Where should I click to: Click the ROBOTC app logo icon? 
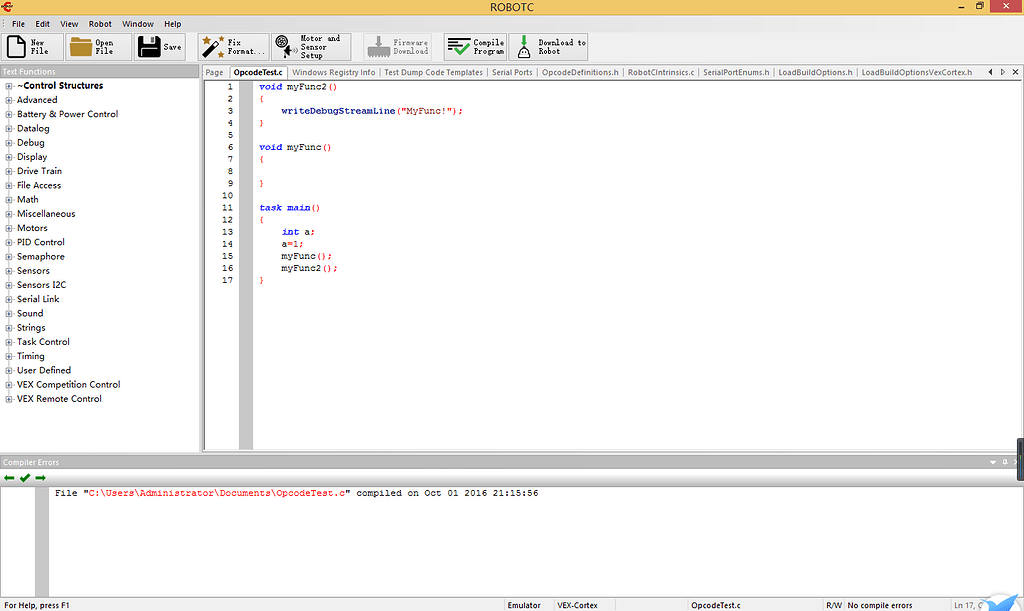pos(7,7)
